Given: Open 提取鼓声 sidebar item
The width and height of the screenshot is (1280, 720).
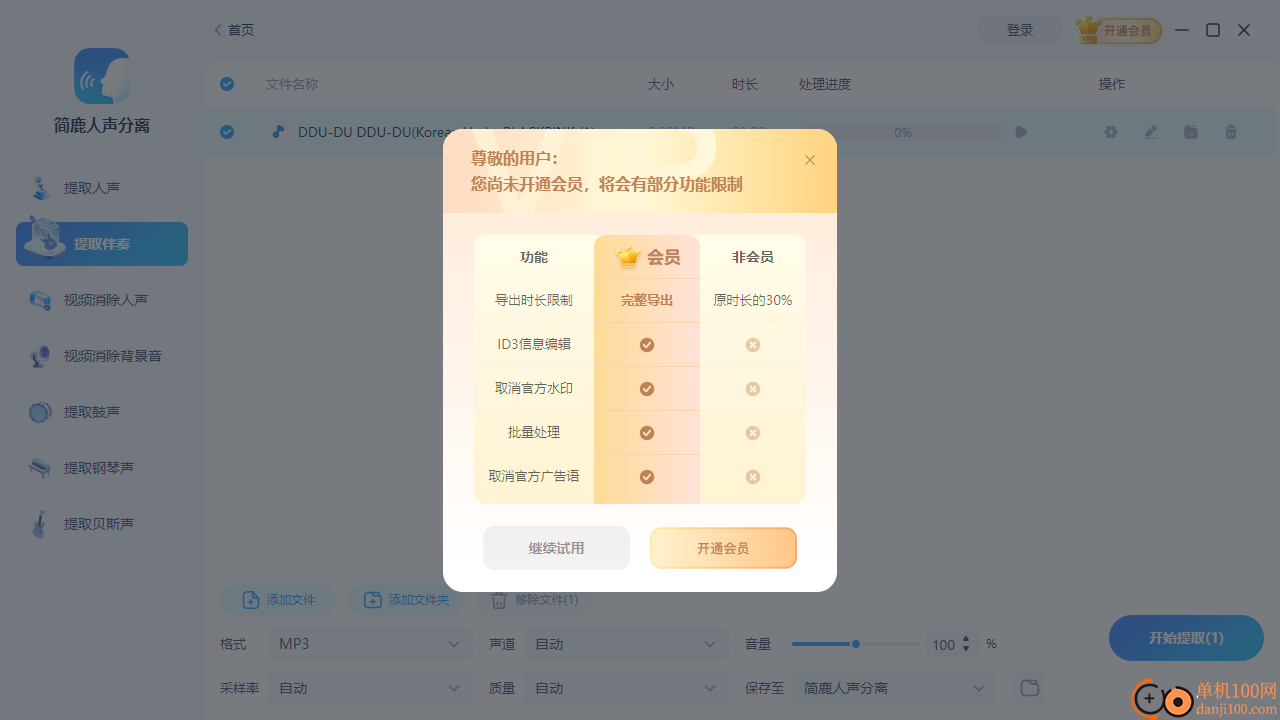Looking at the screenshot, I should 102,412.
